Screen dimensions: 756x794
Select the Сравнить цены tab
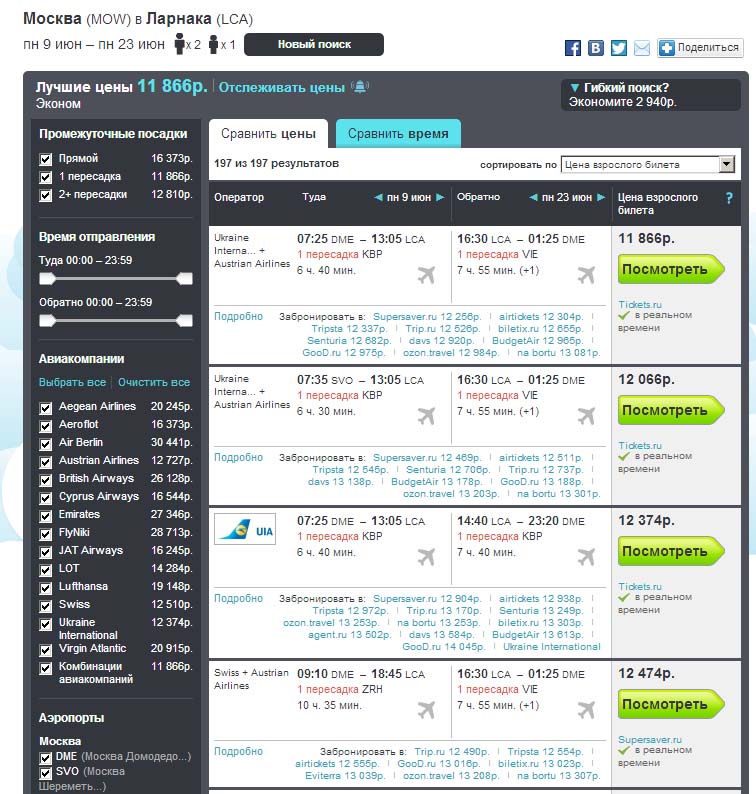(267, 134)
